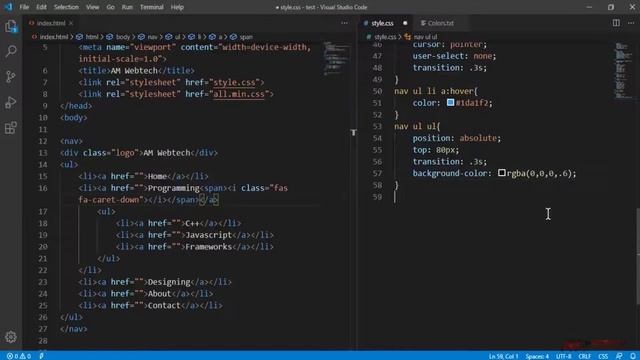Open the Source Control view
Screen dimensions: 640x360
11,77
